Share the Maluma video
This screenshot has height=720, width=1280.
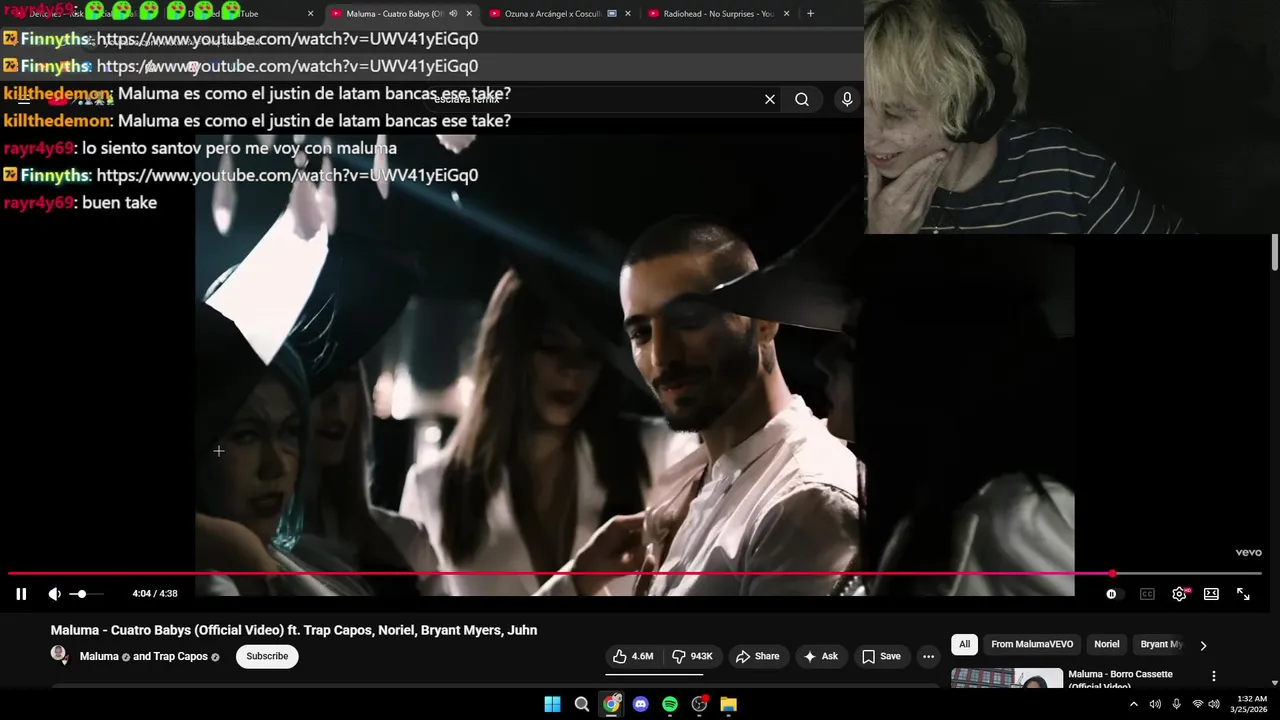click(x=757, y=656)
